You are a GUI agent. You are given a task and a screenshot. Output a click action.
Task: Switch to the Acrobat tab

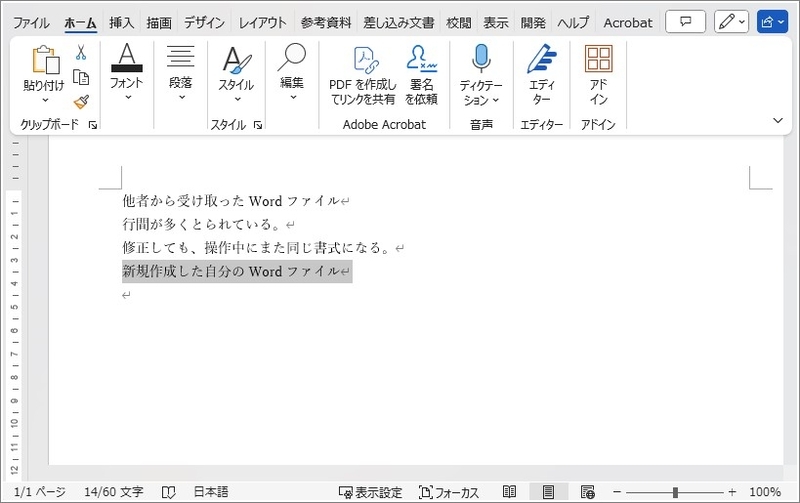click(x=628, y=22)
